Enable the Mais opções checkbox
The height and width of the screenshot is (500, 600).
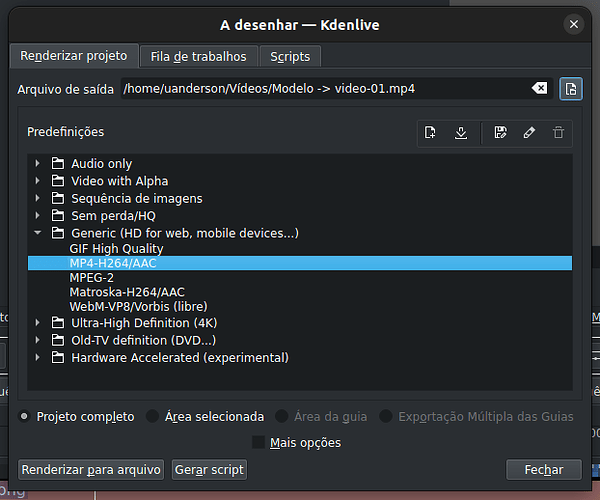coord(258,442)
